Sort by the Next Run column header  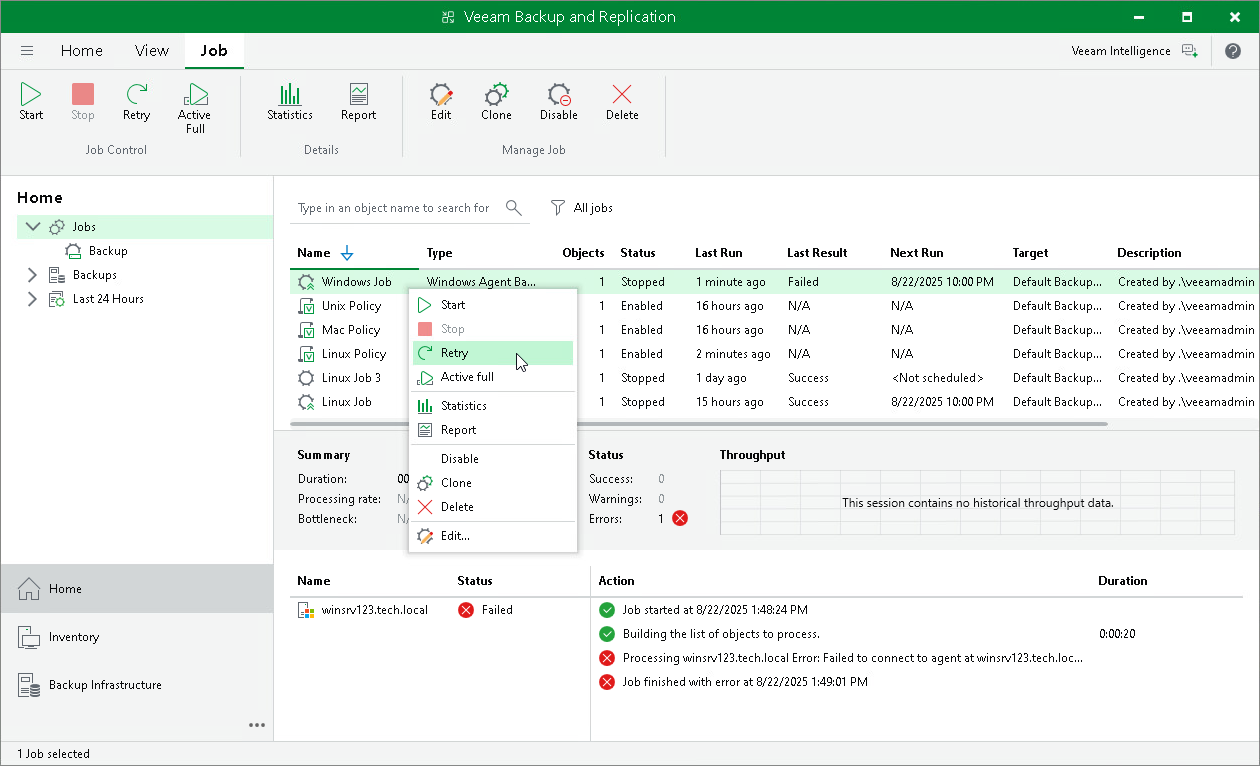[917, 253]
